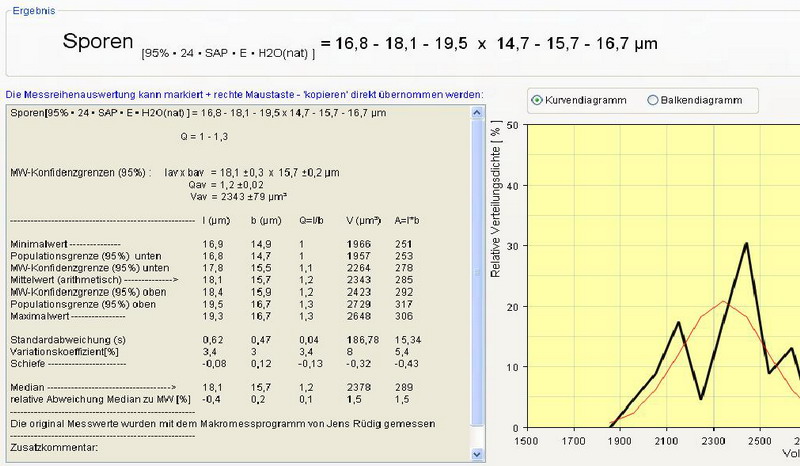Select the Kurvendiagramm radio button
Image resolution: width=800 pixels, height=466 pixels.
[539, 100]
